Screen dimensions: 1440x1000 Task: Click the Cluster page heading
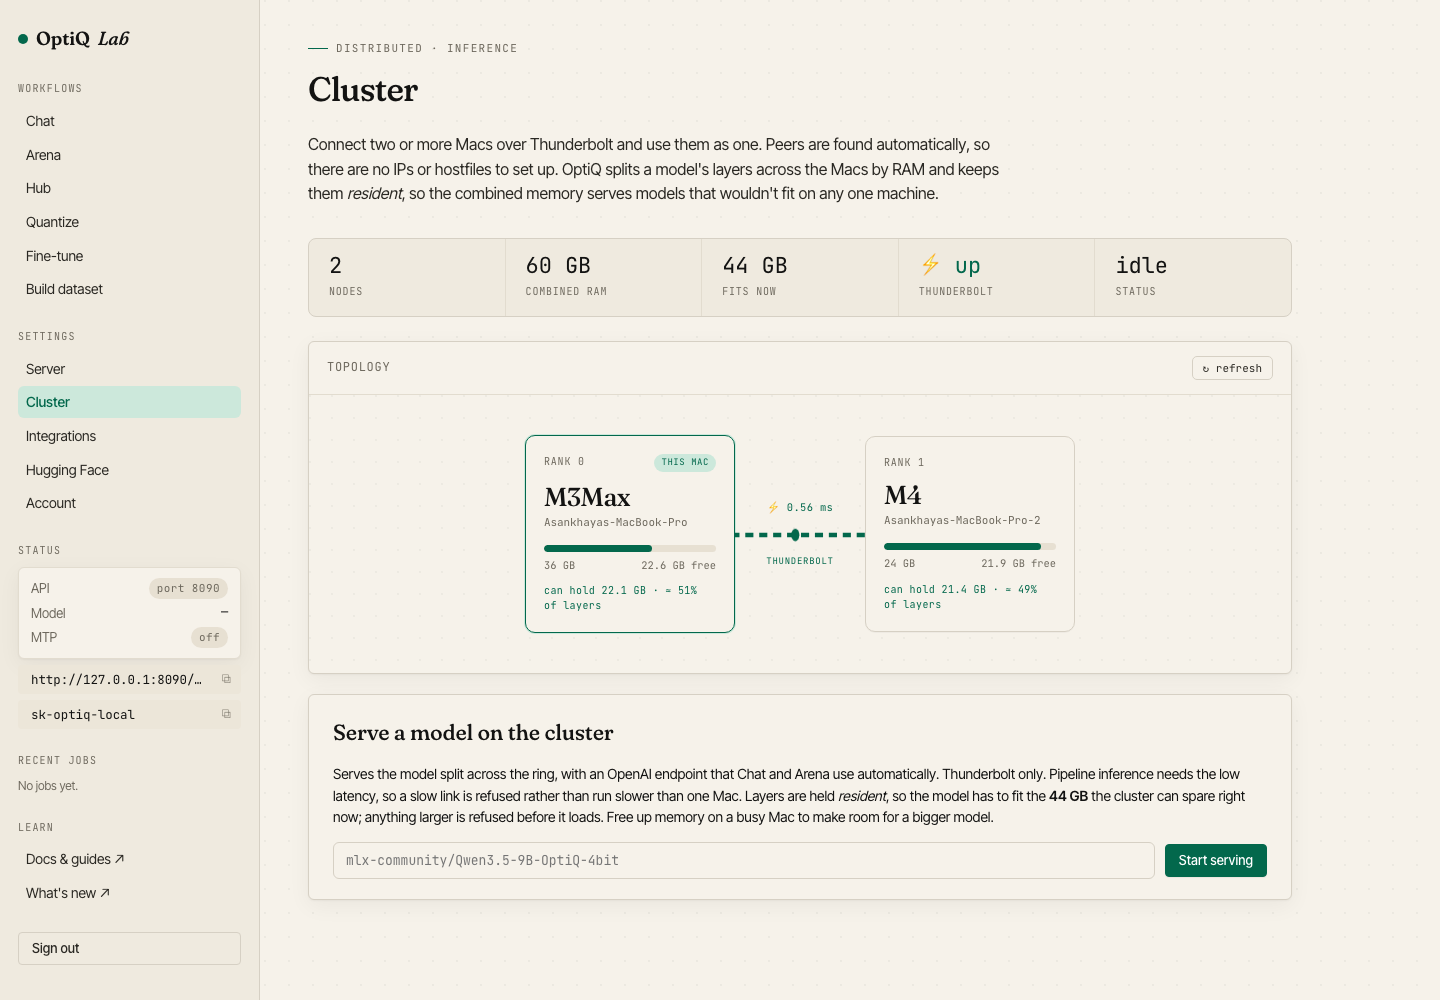(x=363, y=90)
